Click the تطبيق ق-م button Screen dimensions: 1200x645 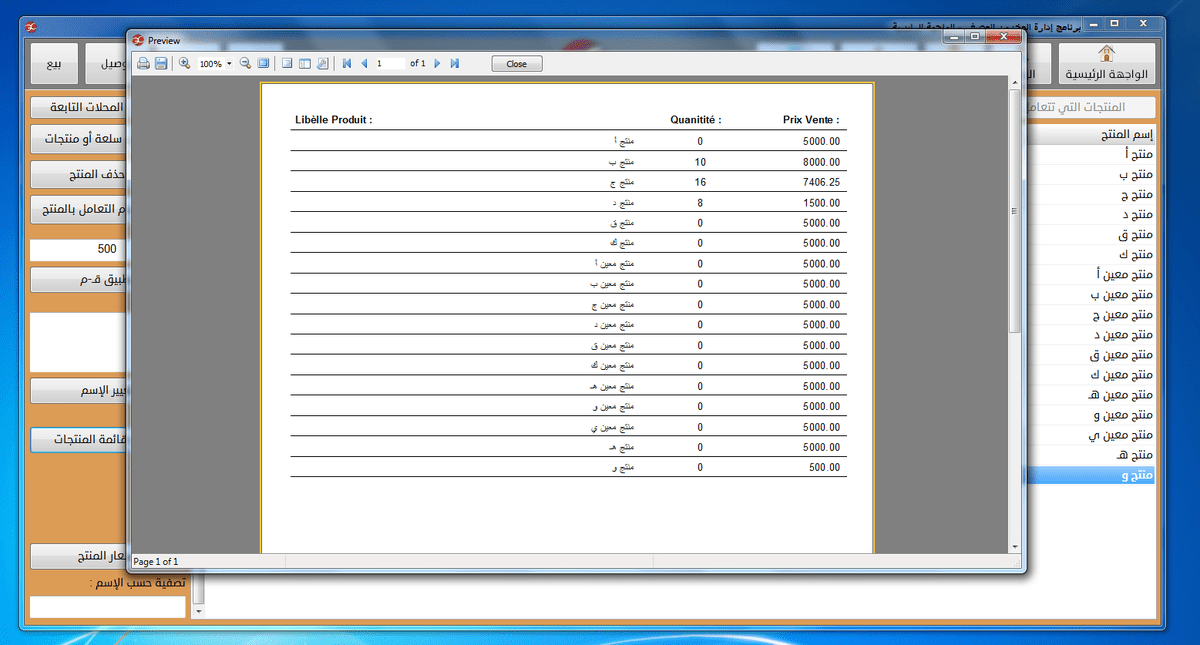pos(78,279)
